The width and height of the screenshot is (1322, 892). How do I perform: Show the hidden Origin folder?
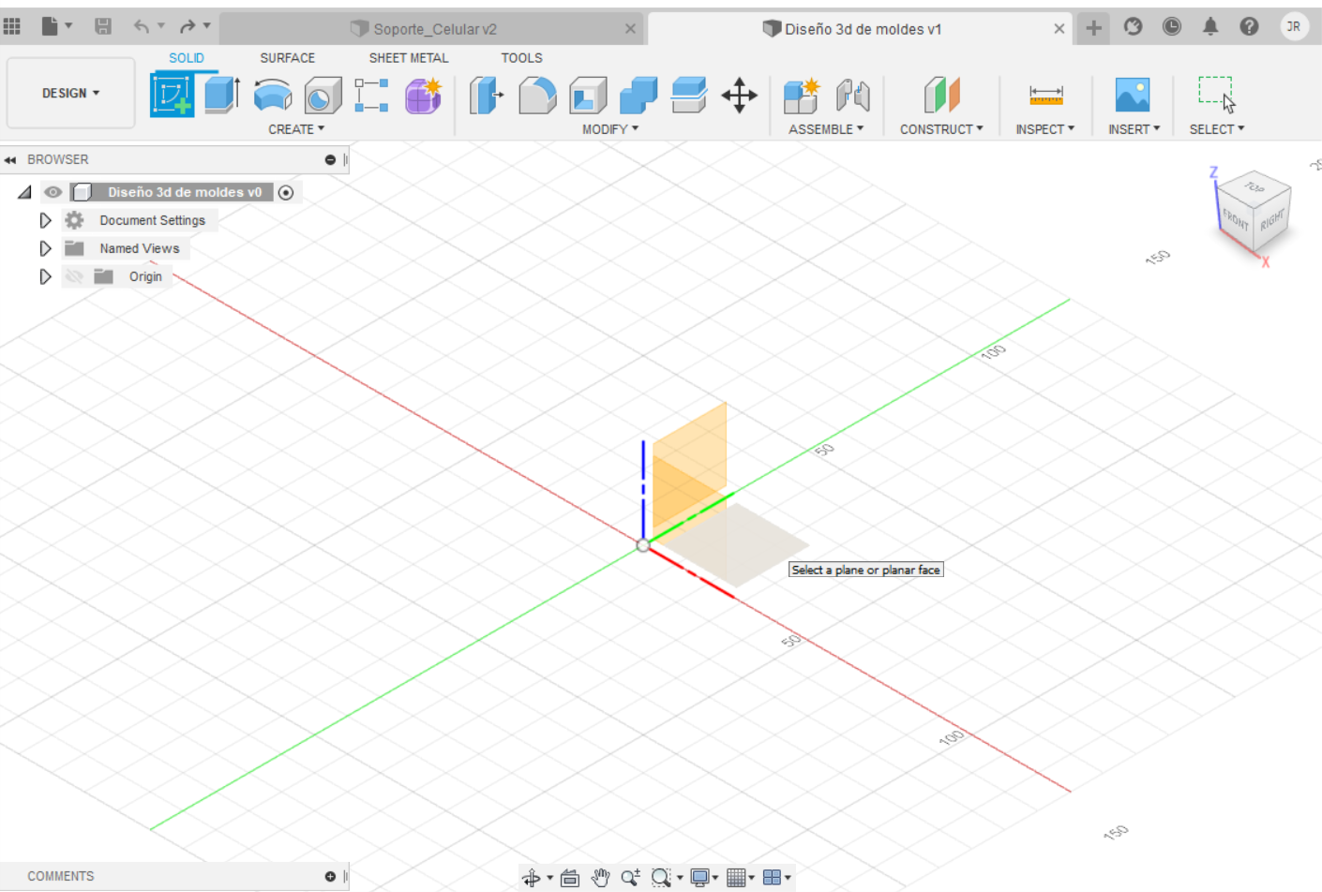point(74,277)
